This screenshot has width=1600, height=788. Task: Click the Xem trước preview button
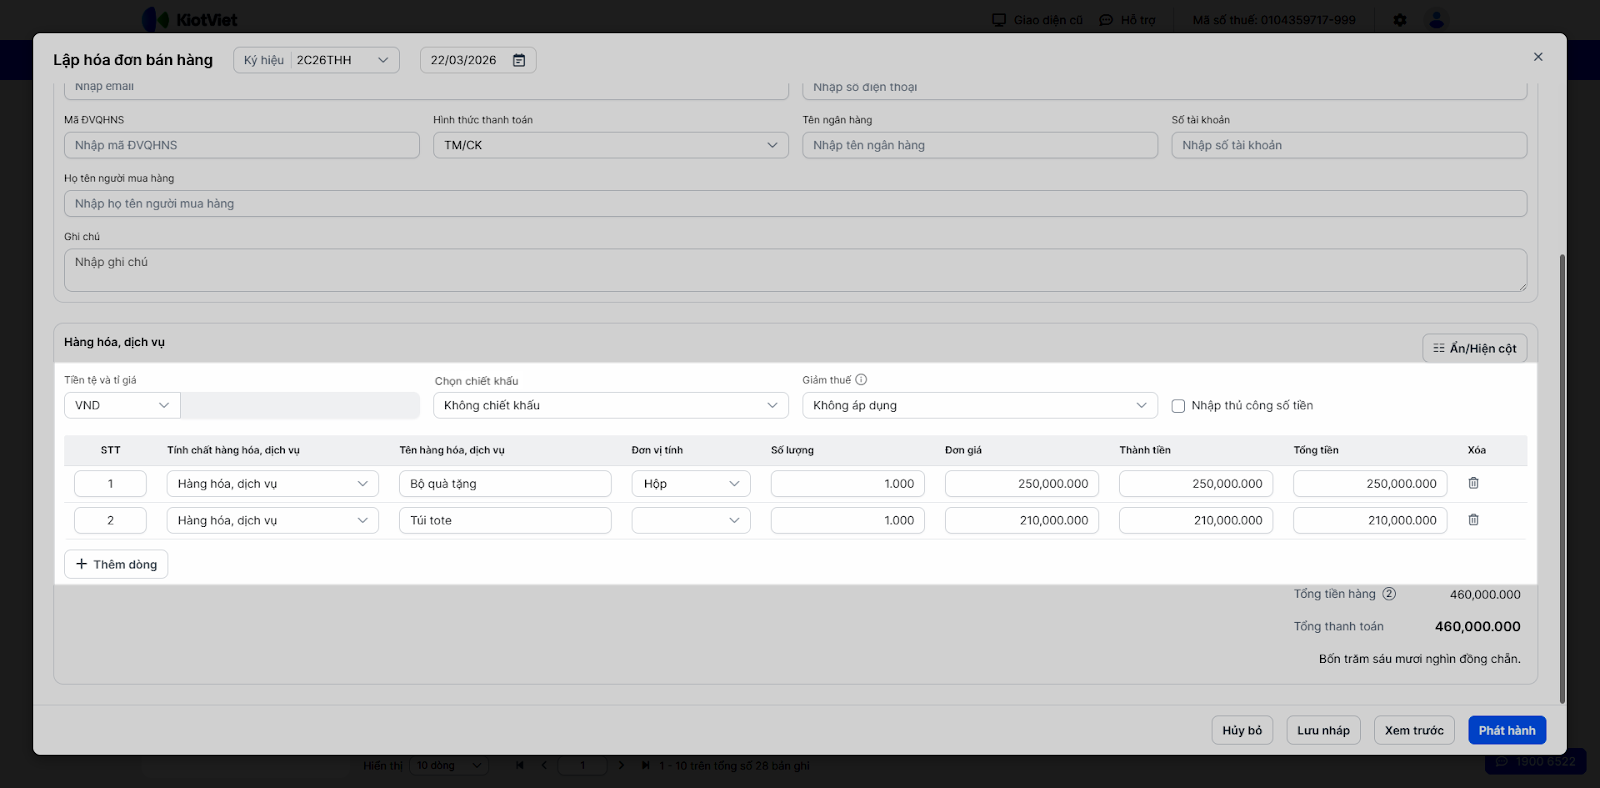coord(1413,730)
